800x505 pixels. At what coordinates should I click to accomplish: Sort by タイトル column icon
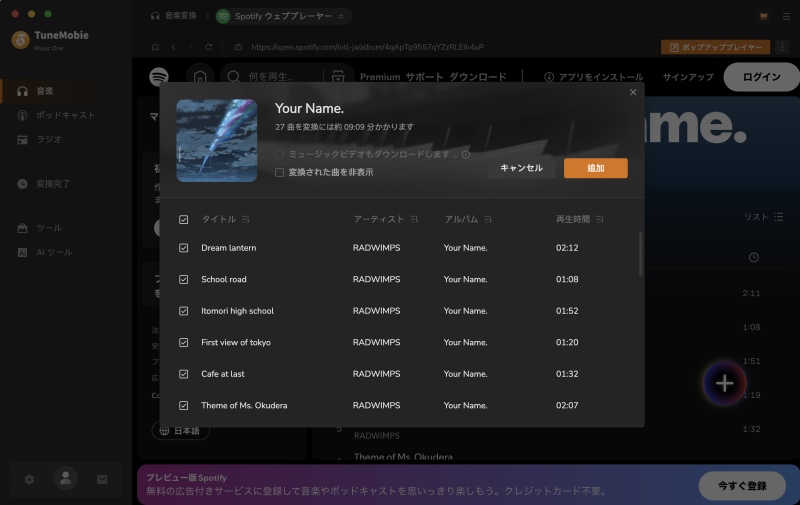click(x=245, y=219)
